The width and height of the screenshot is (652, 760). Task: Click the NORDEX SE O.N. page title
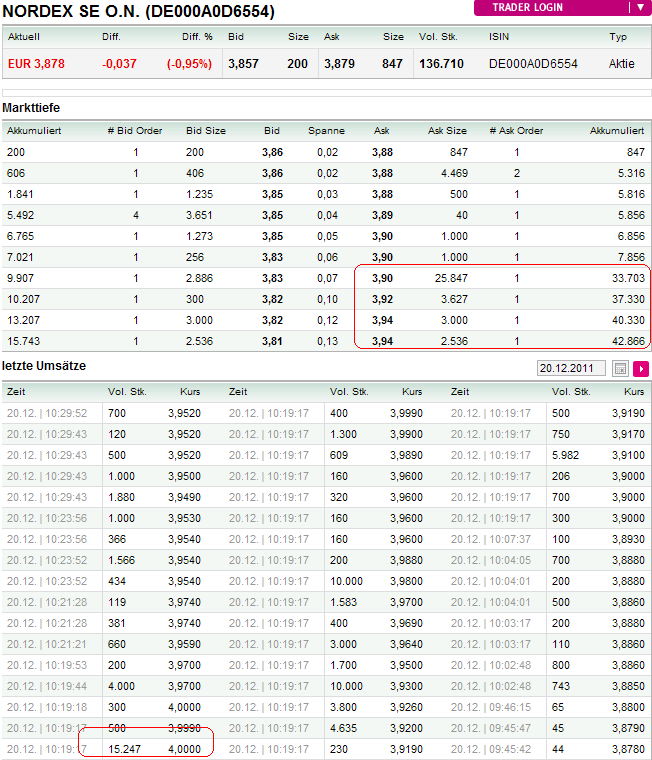point(139,11)
